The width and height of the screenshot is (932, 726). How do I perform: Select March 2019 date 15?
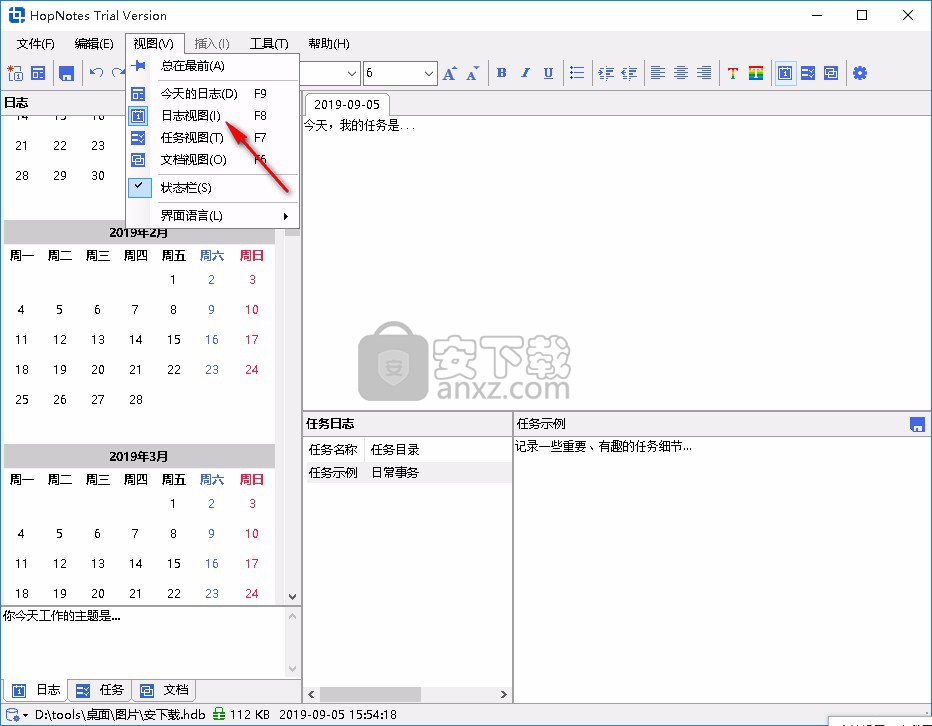click(x=174, y=564)
